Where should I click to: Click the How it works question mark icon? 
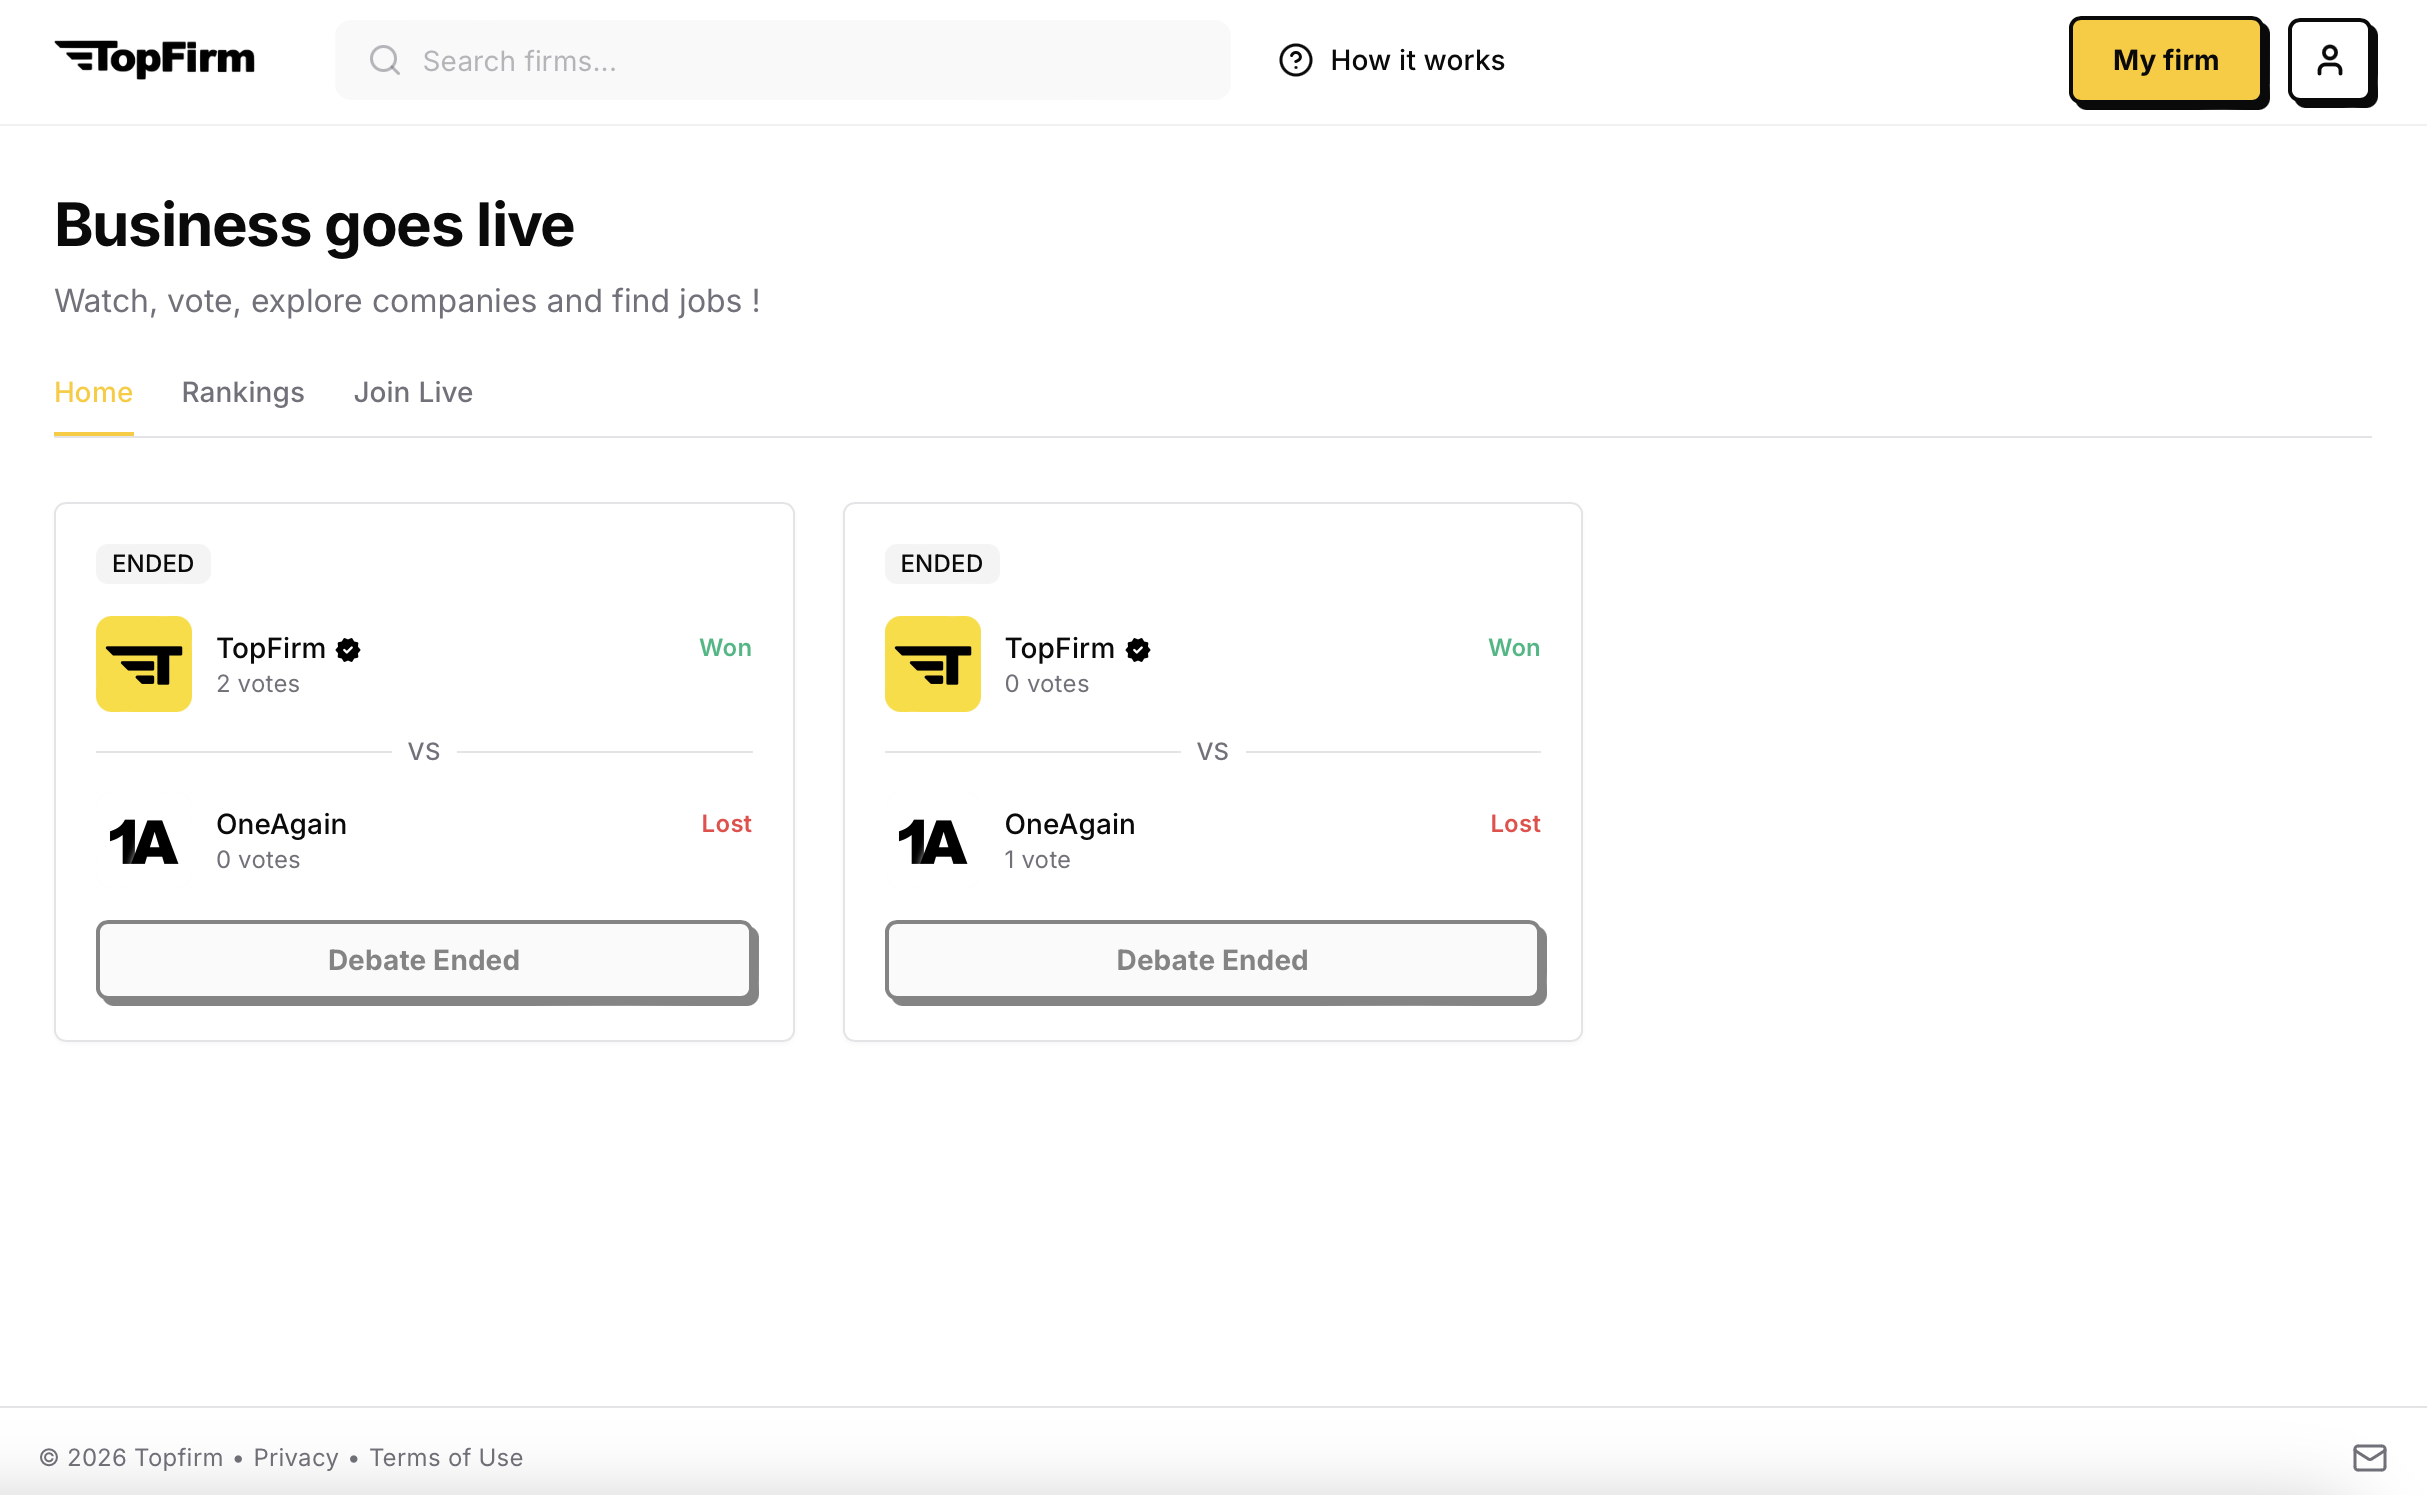(x=1295, y=60)
